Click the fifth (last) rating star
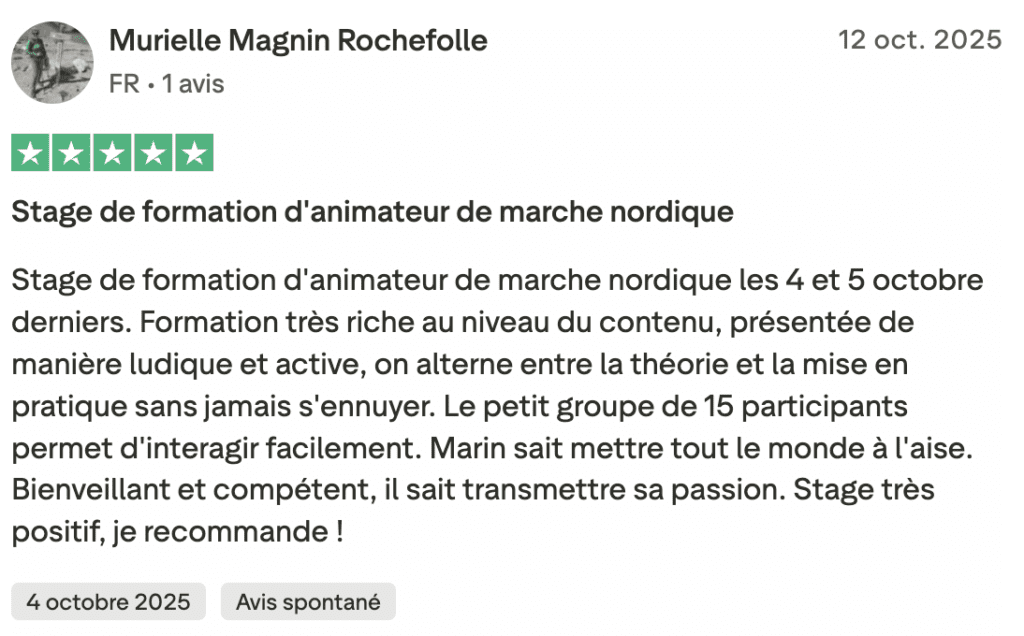The height and width of the screenshot is (636, 1024). click(x=194, y=153)
